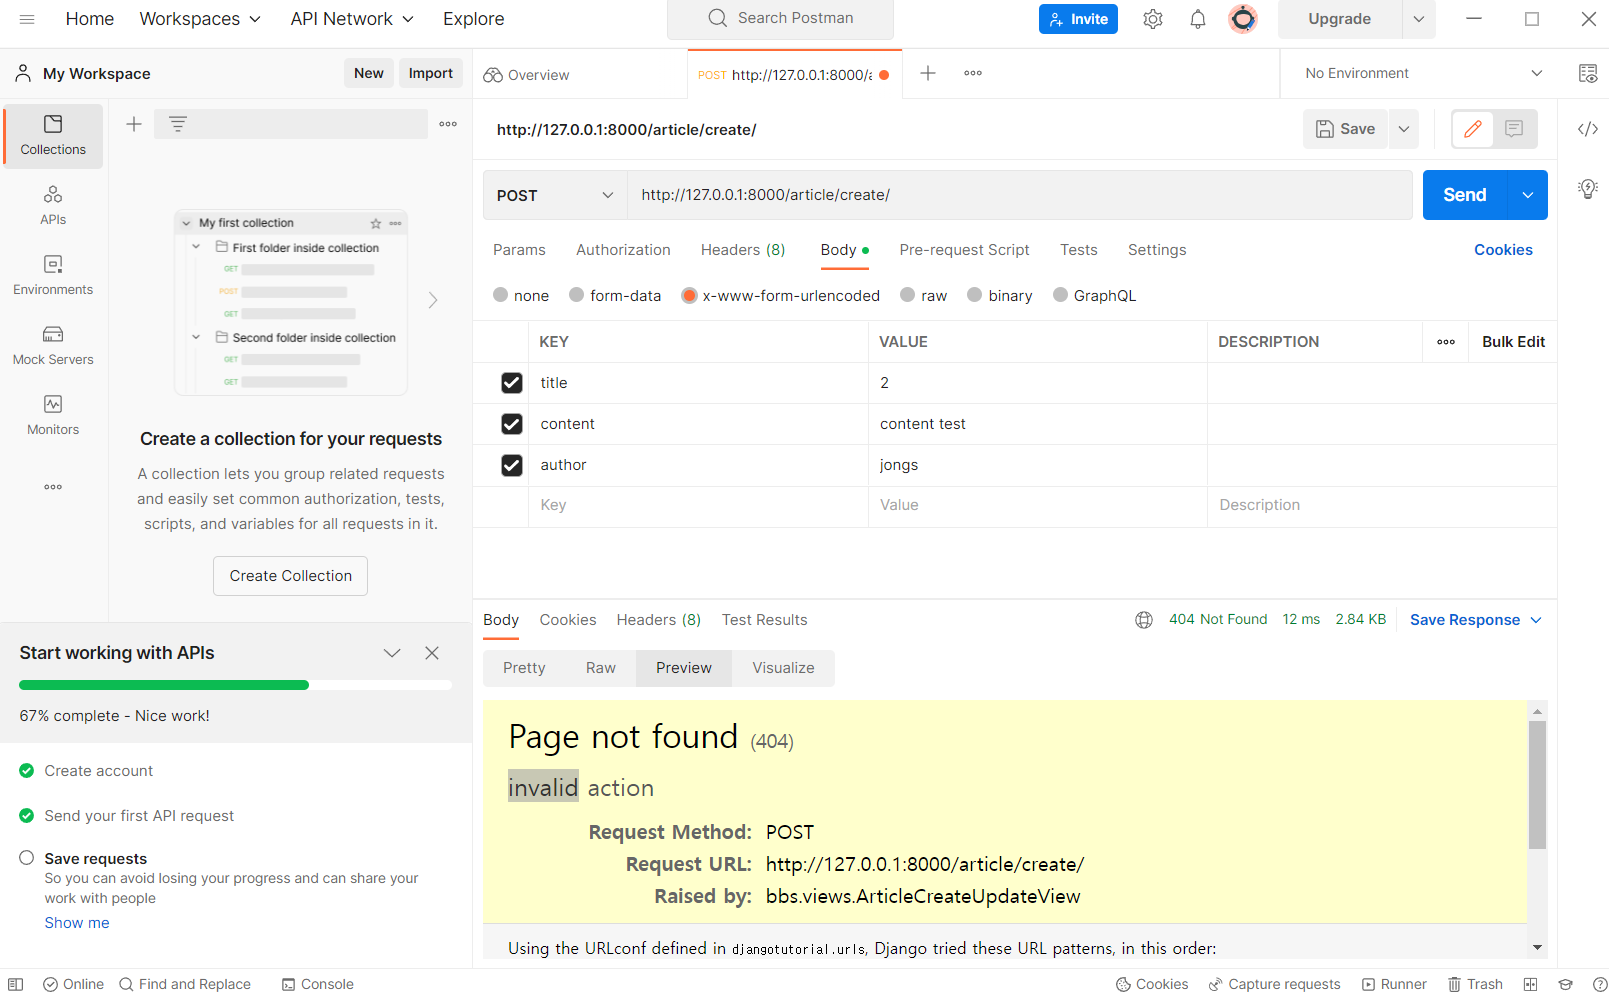Viewport: 1609px width, 996px height.
Task: Open info lightbulb icon
Action: coord(1588,189)
